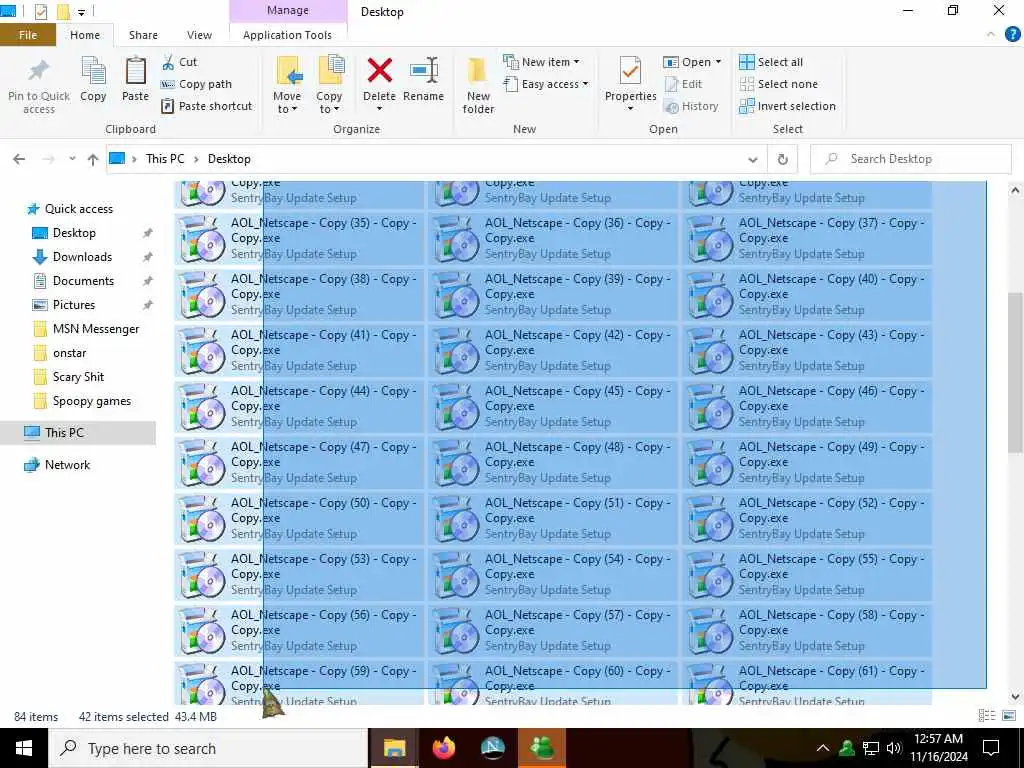Click Select none in ribbon
This screenshot has width=1024, height=768.
click(778, 84)
